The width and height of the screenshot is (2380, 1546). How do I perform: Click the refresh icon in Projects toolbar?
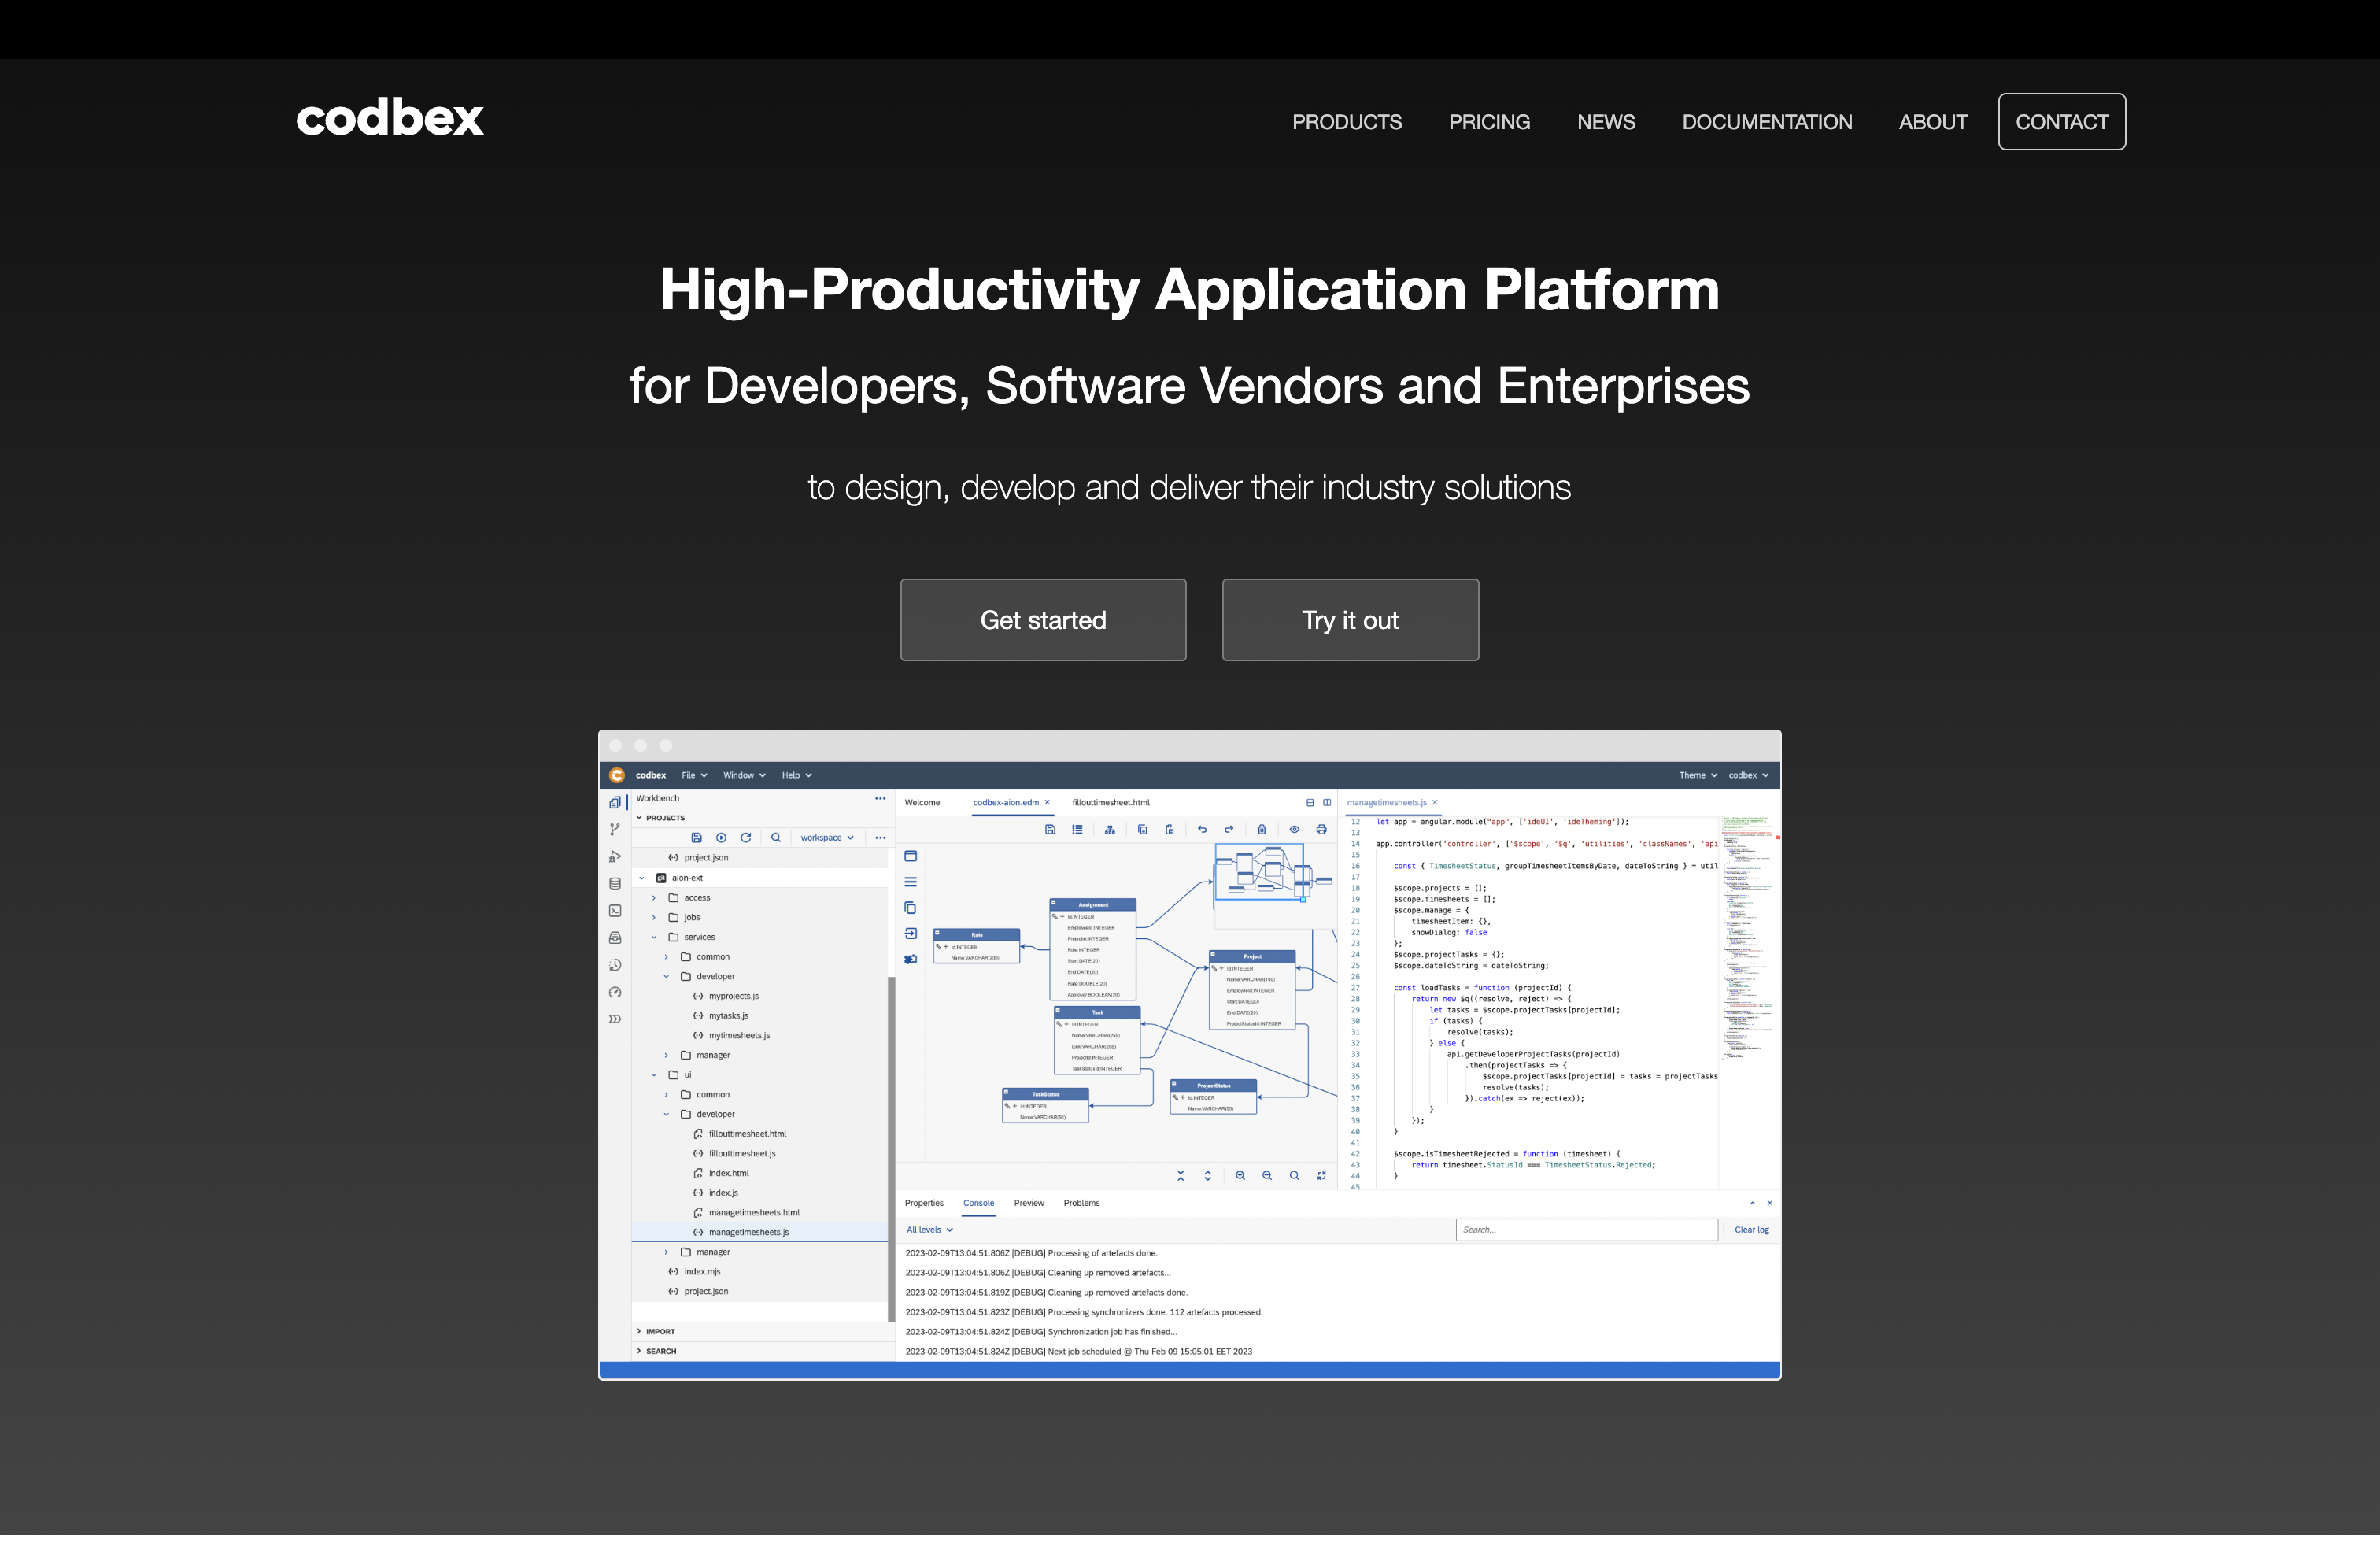[745, 838]
